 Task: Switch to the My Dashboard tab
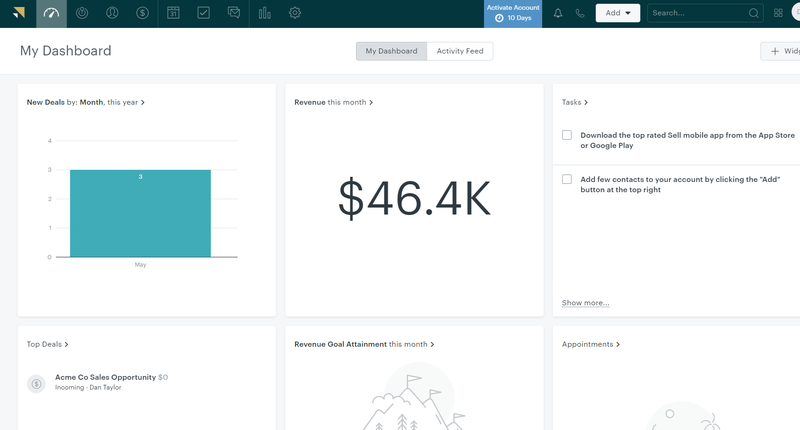pyautogui.click(x=391, y=51)
